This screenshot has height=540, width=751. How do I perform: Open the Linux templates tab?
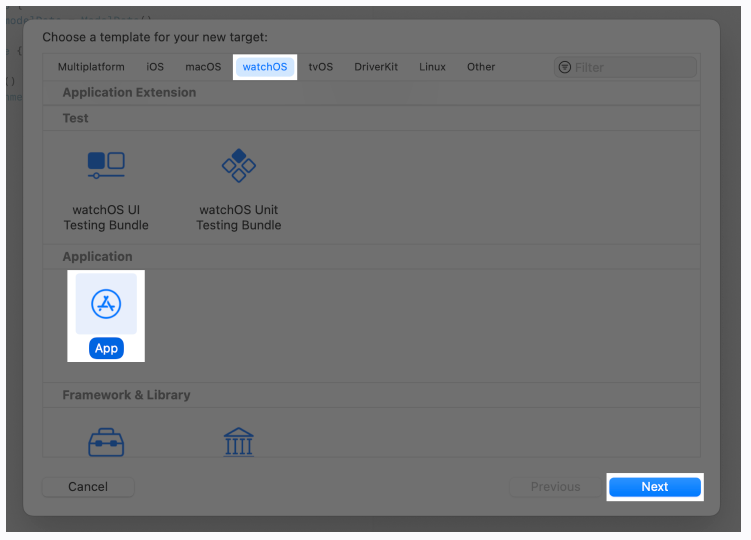(x=432, y=67)
